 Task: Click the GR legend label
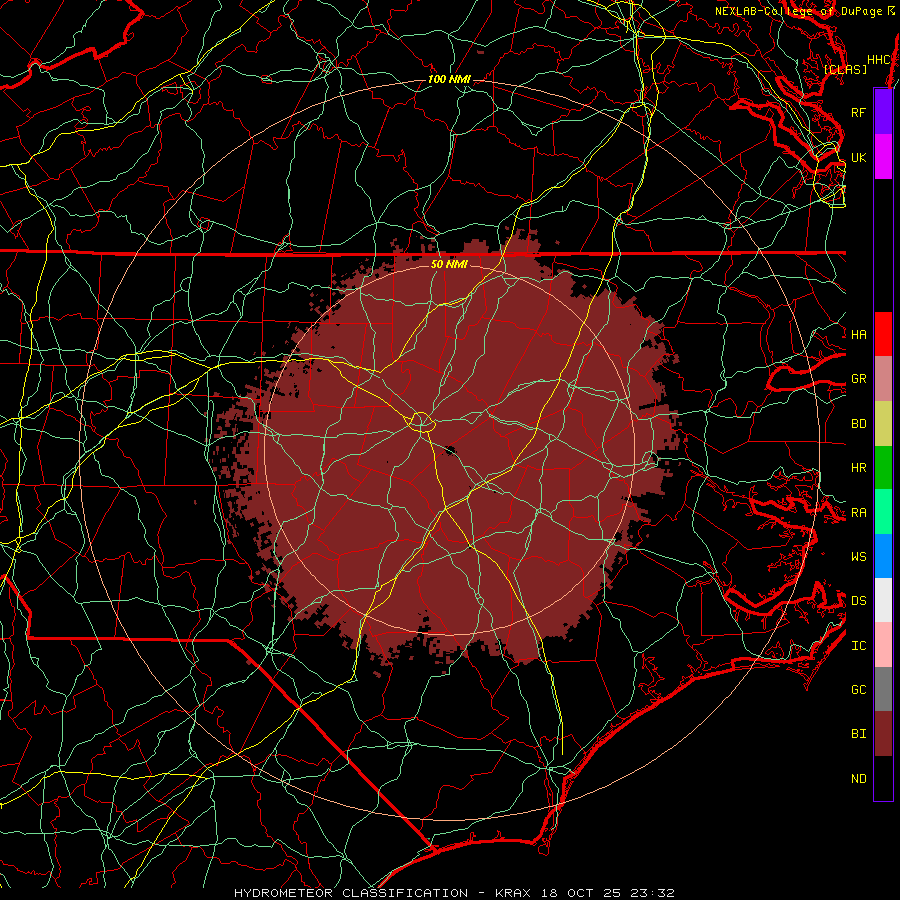click(858, 379)
